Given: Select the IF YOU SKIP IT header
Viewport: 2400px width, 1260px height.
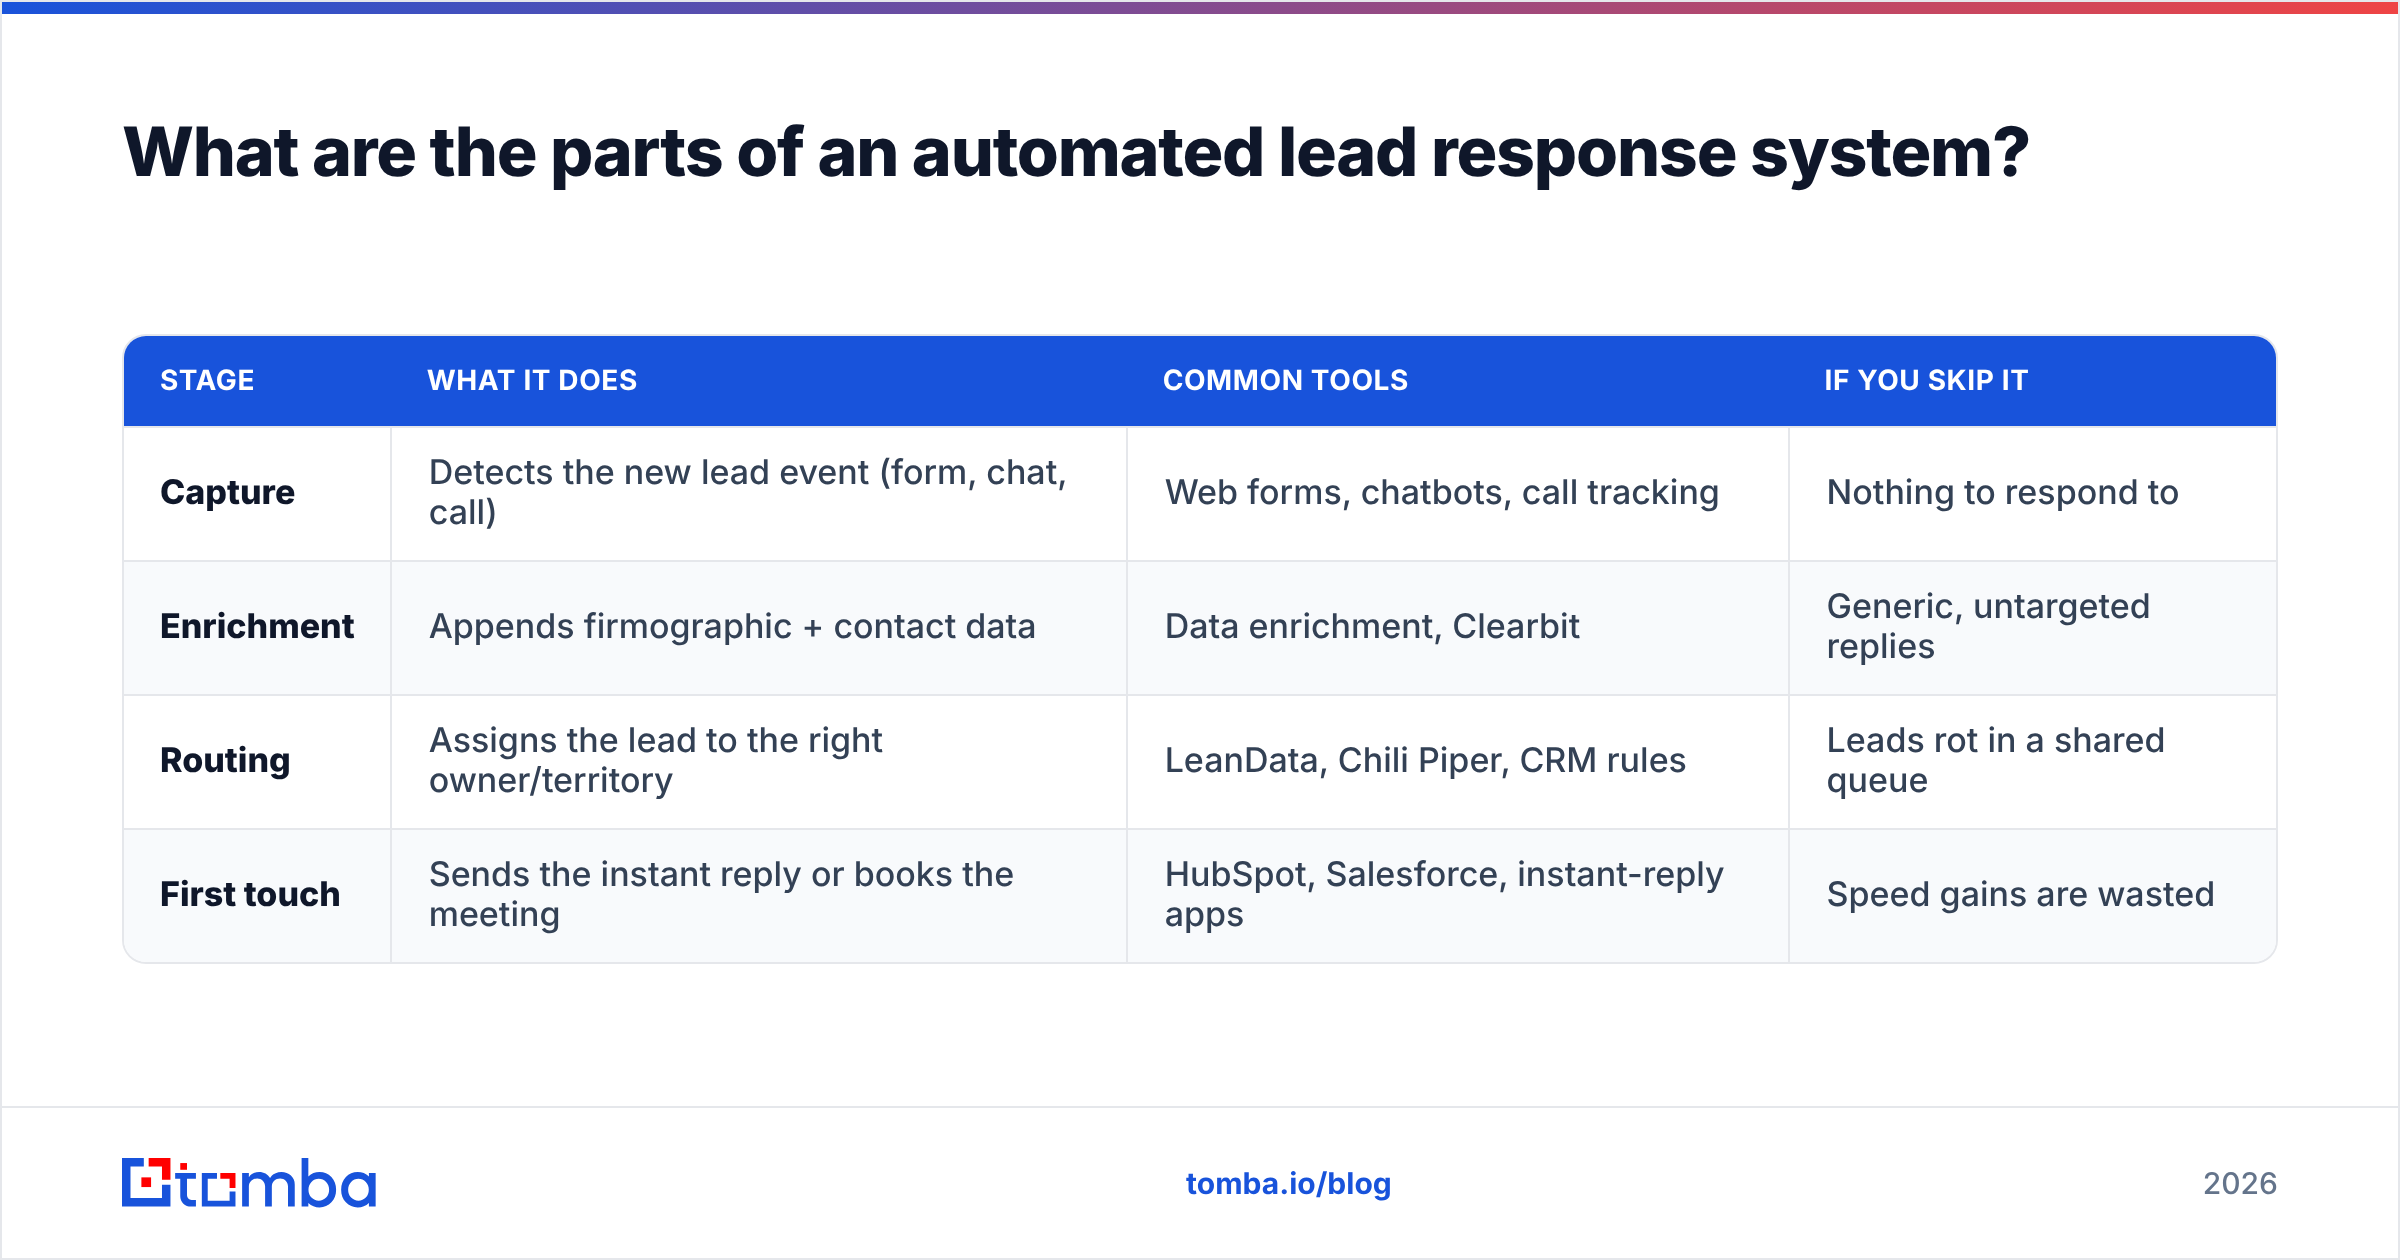Looking at the screenshot, I should pyautogui.click(x=1926, y=380).
